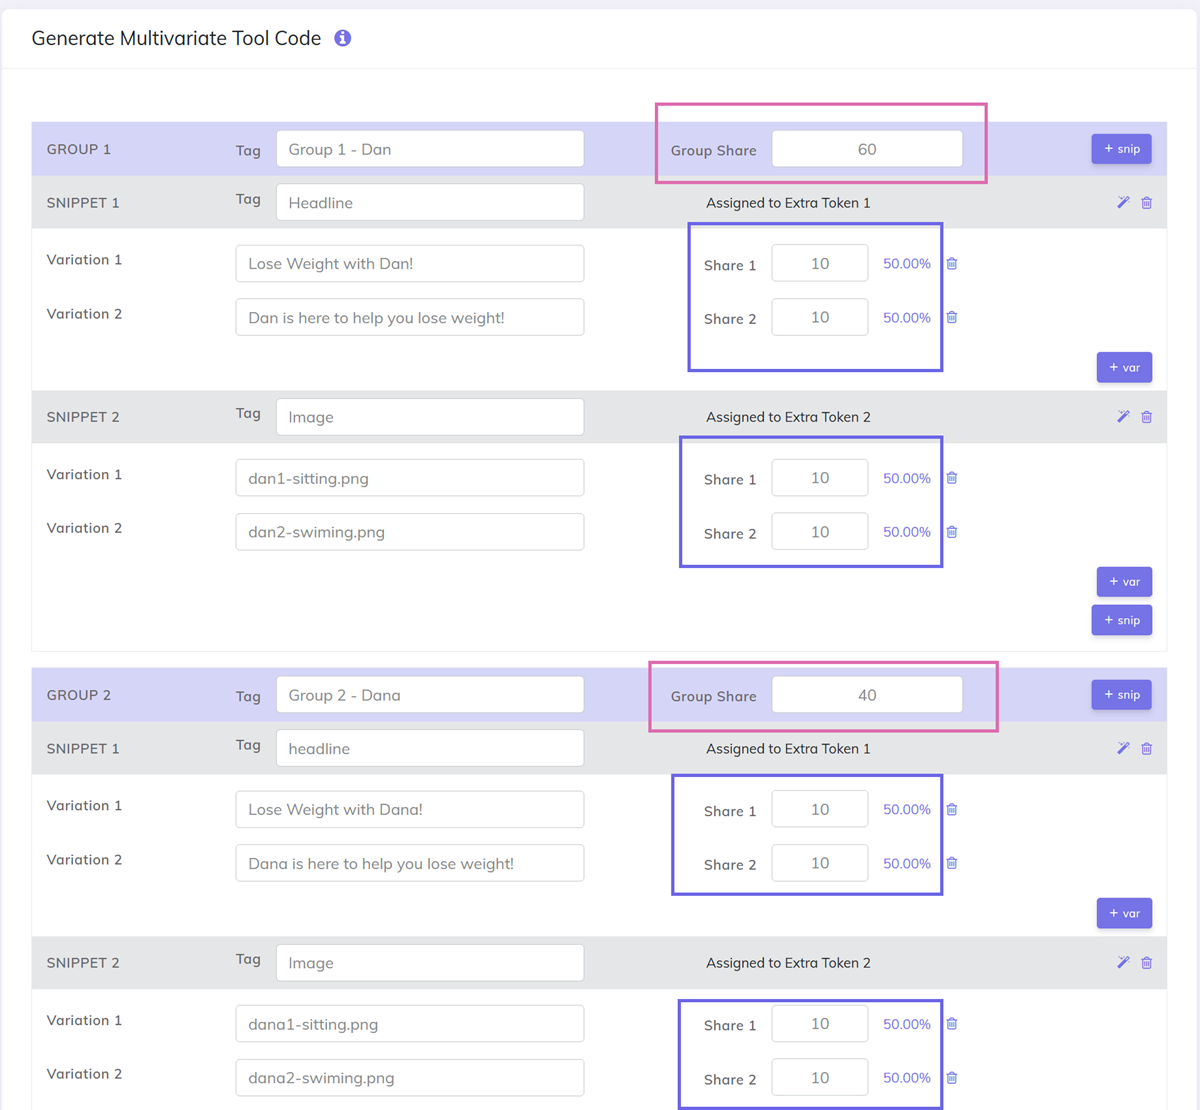This screenshot has width=1200, height=1110.
Task: Select the Tag field containing Group 2 - Dana
Action: click(x=430, y=694)
